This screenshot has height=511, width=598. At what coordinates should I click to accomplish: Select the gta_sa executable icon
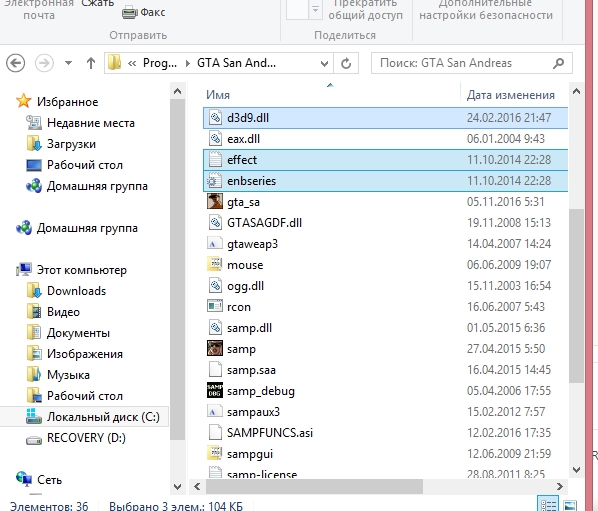[x=215, y=201]
